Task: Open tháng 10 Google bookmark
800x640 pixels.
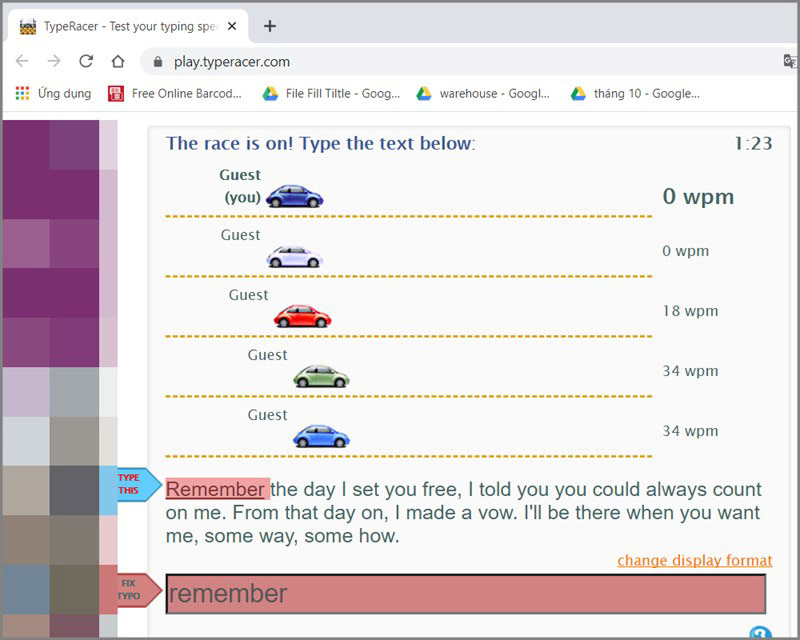Action: coord(635,93)
